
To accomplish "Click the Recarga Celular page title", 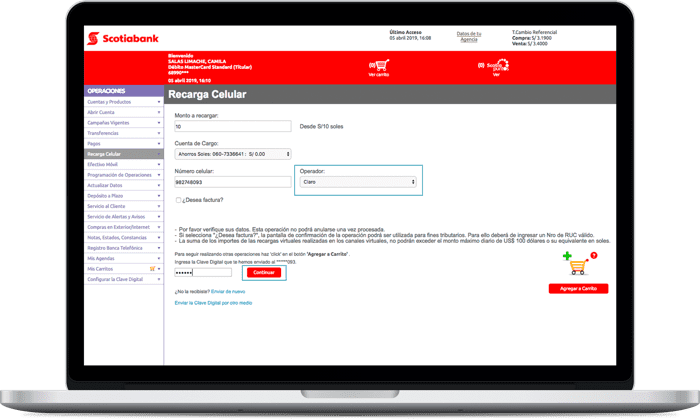I will point(207,94).
